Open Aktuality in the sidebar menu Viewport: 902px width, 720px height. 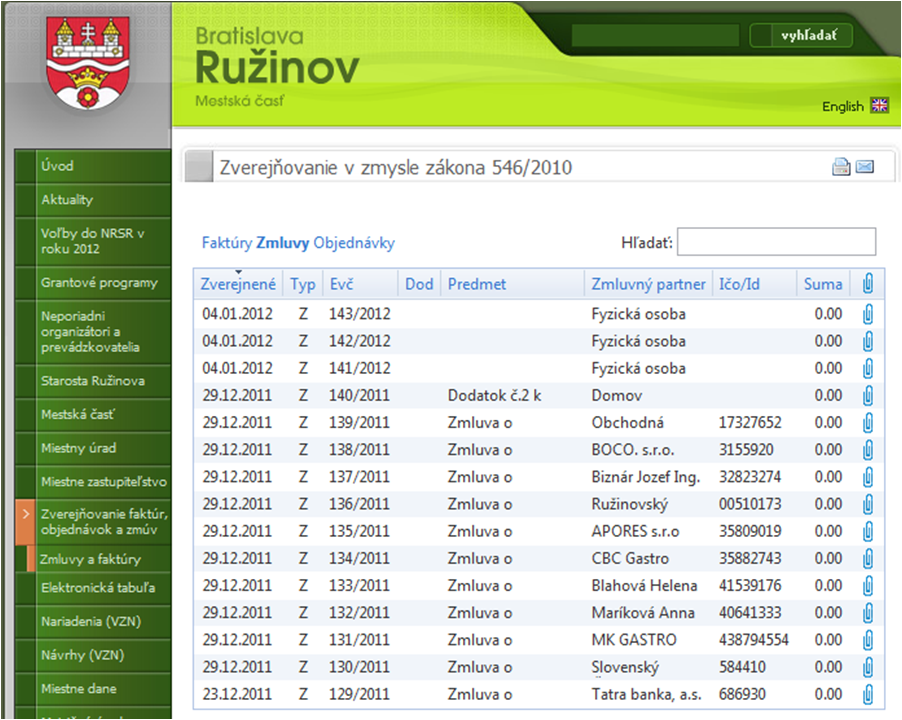(67, 200)
